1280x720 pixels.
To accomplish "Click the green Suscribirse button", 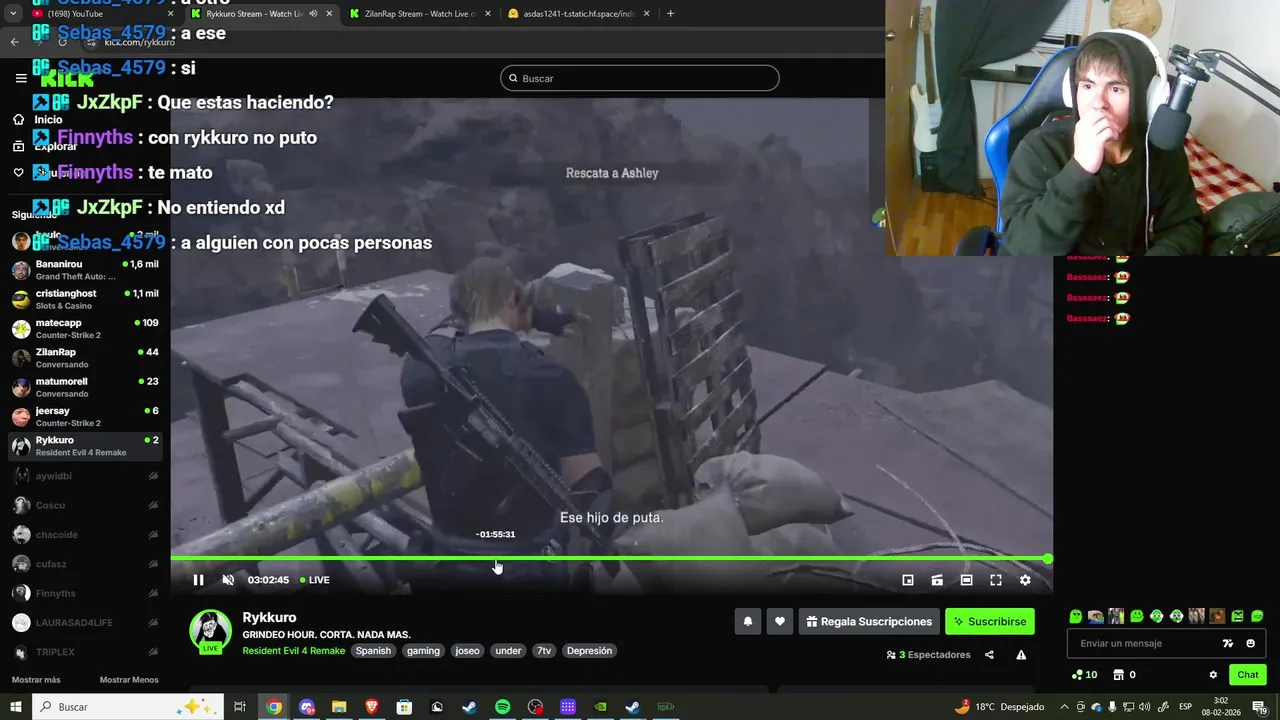I will coord(990,622).
